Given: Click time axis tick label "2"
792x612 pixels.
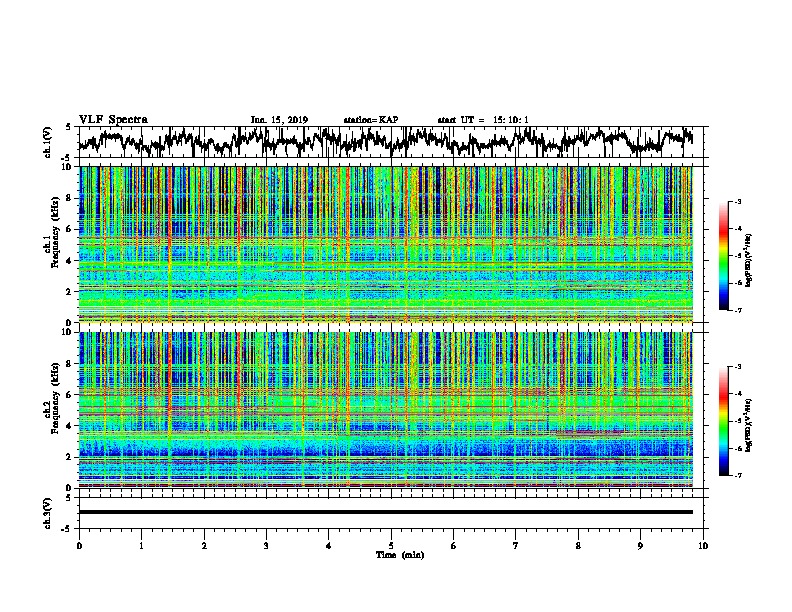Looking at the screenshot, I should (x=204, y=546).
